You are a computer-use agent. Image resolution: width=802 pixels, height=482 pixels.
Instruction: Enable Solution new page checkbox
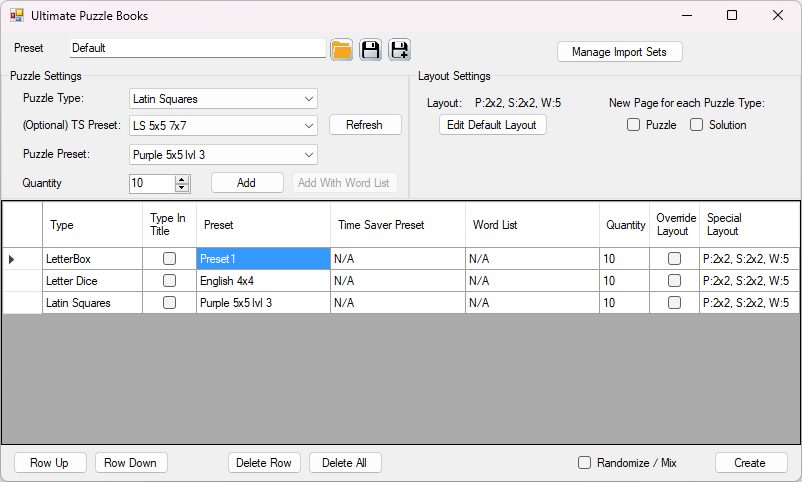[697, 125]
